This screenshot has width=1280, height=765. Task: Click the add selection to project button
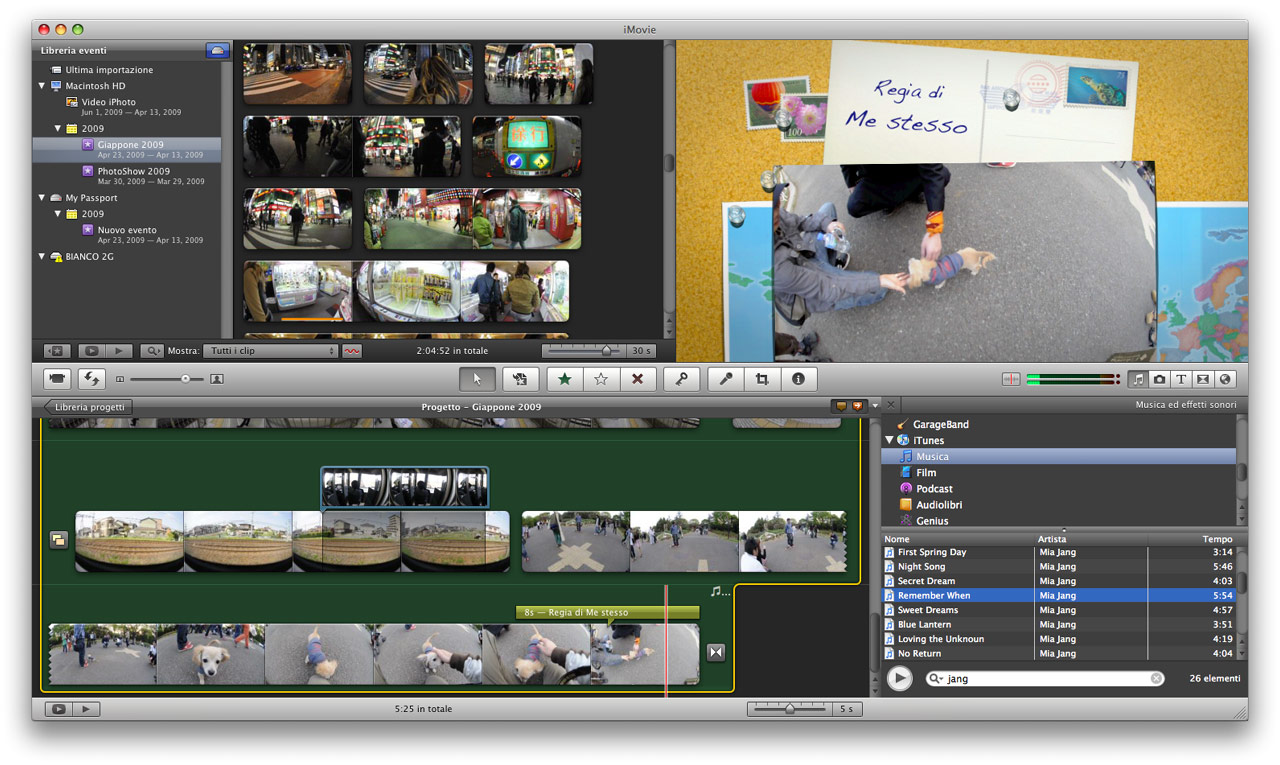[520, 379]
